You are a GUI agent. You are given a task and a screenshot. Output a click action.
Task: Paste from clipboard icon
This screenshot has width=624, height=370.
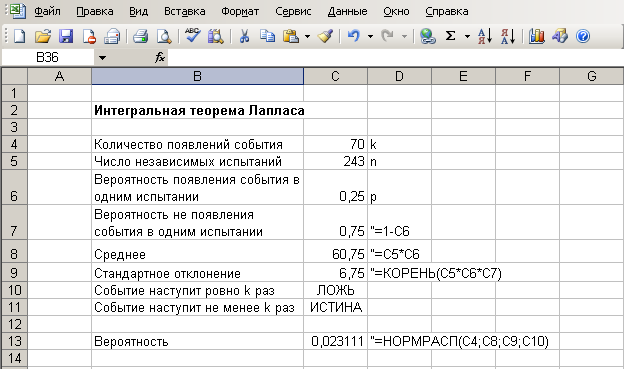point(291,36)
